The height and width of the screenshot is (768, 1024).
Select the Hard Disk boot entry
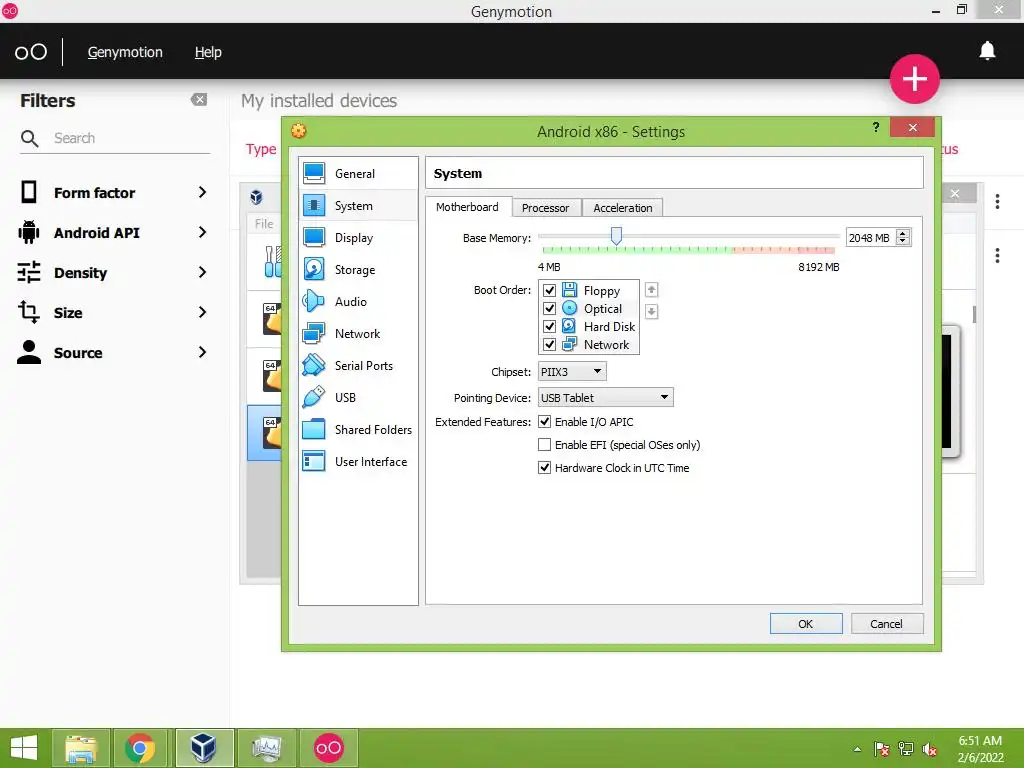(609, 327)
